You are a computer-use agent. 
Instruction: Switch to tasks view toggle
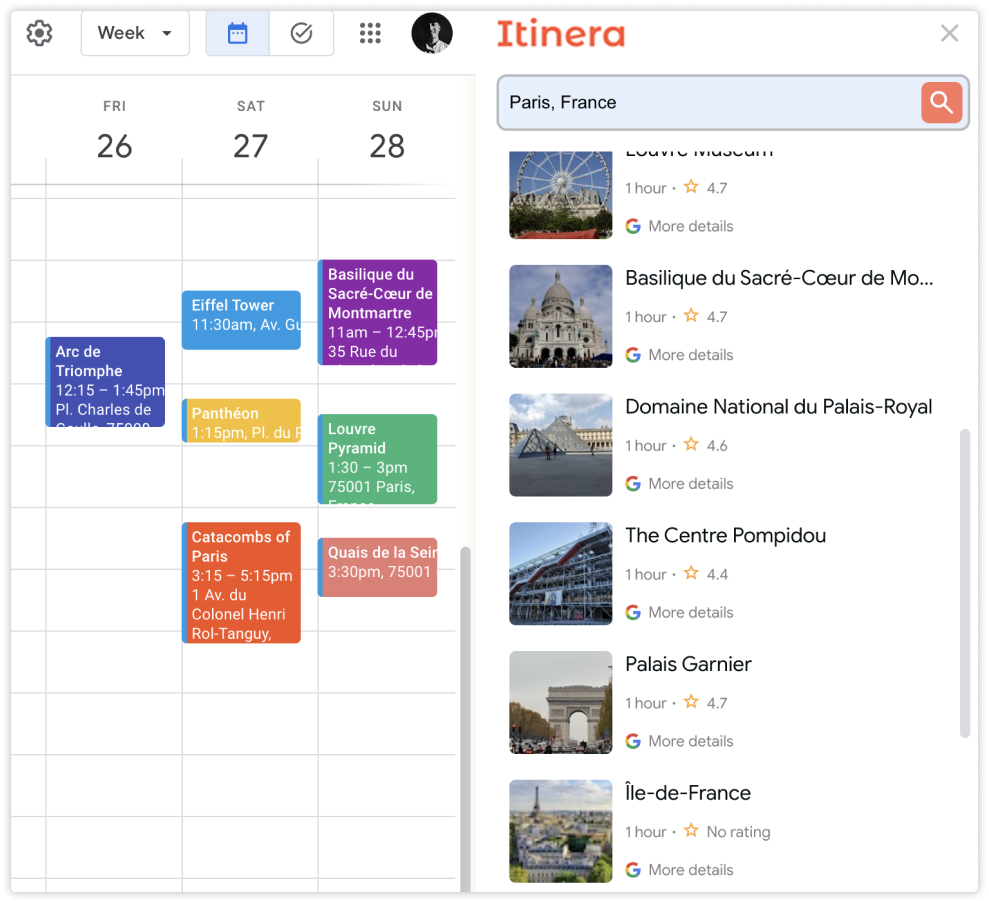(301, 33)
